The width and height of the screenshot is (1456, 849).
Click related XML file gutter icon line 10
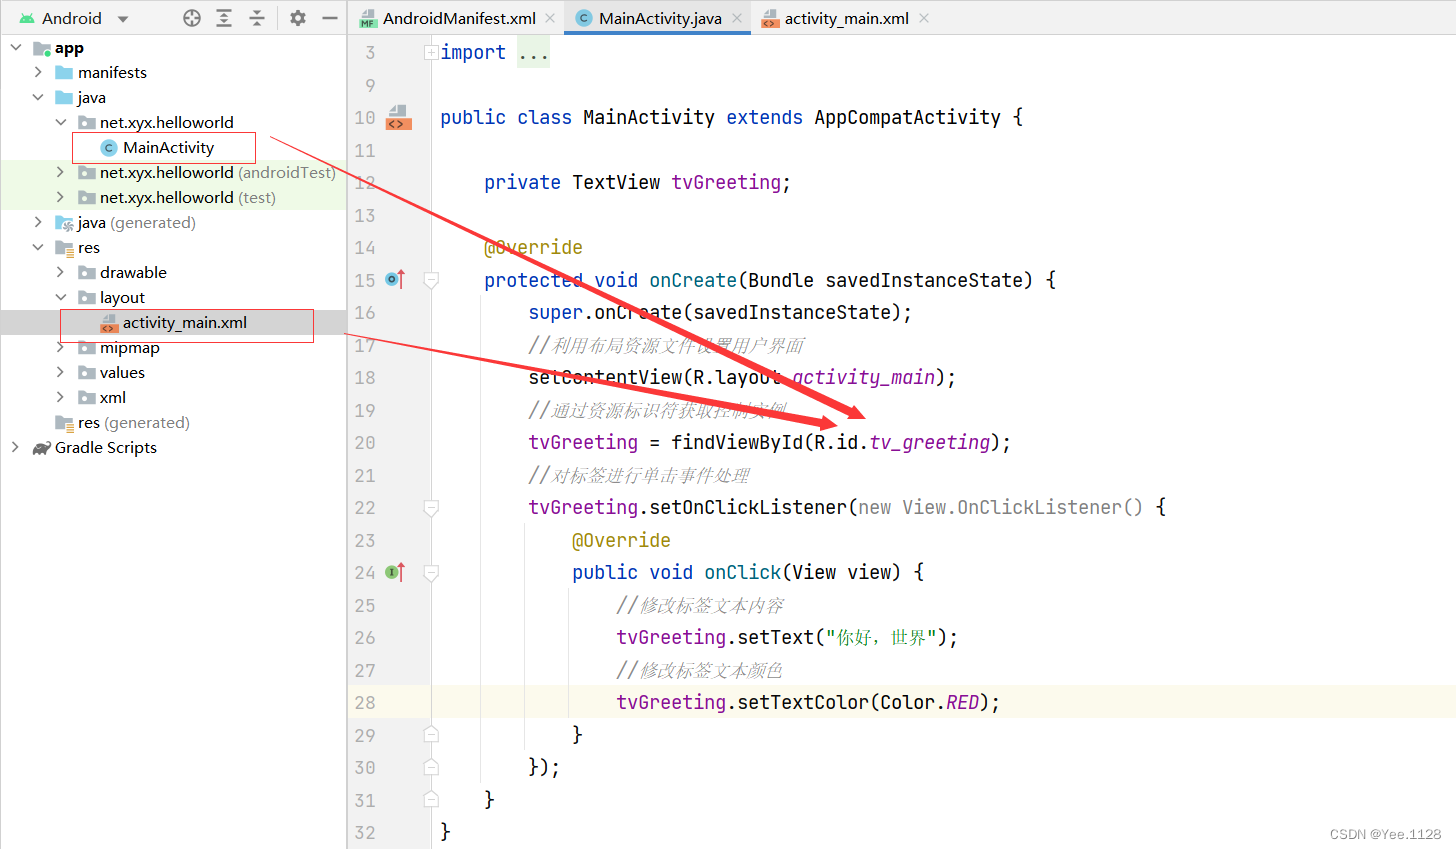point(398,118)
